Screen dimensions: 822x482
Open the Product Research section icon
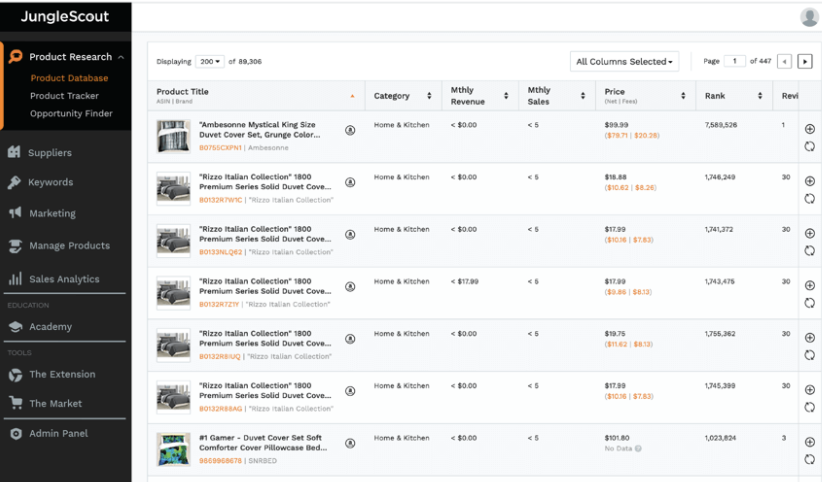tap(16, 56)
